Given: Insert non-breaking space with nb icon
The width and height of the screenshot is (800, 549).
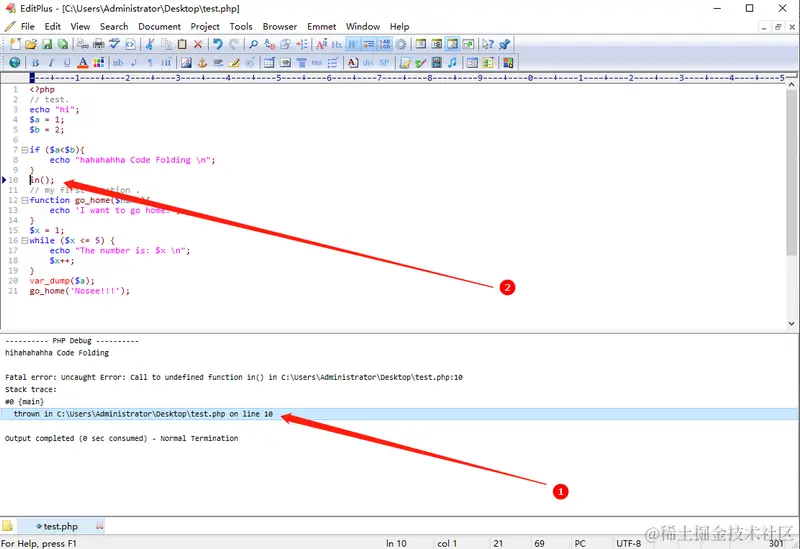Looking at the screenshot, I should [x=118, y=62].
